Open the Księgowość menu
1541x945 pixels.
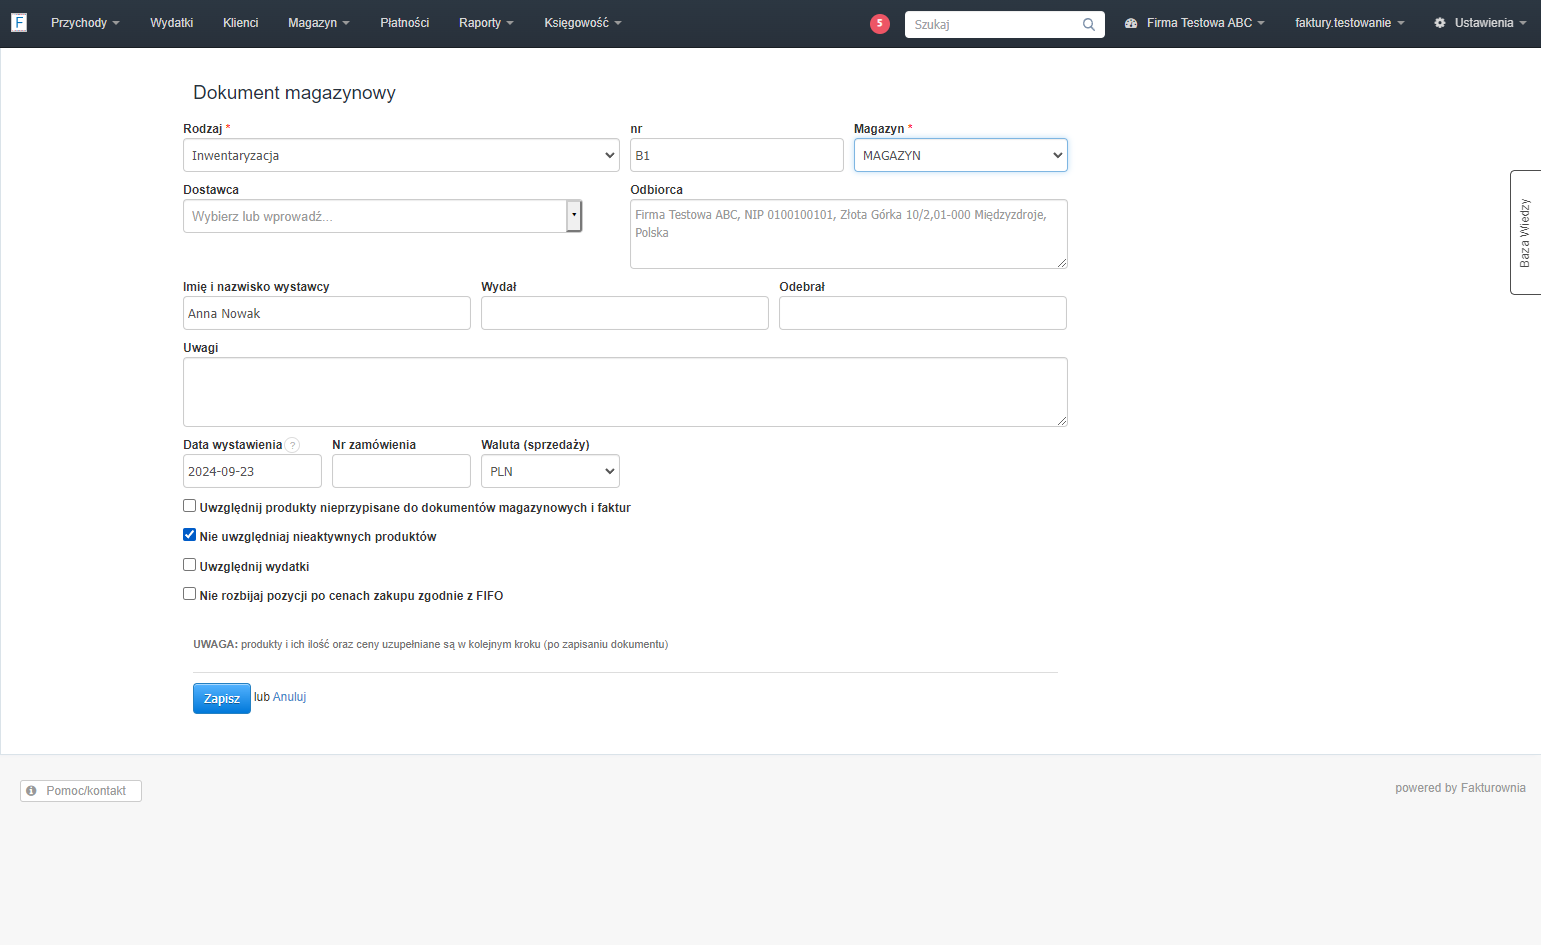click(583, 23)
